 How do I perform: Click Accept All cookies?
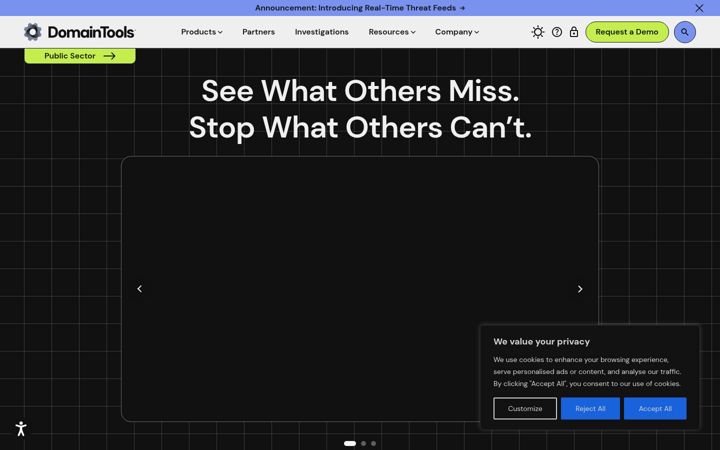655,409
